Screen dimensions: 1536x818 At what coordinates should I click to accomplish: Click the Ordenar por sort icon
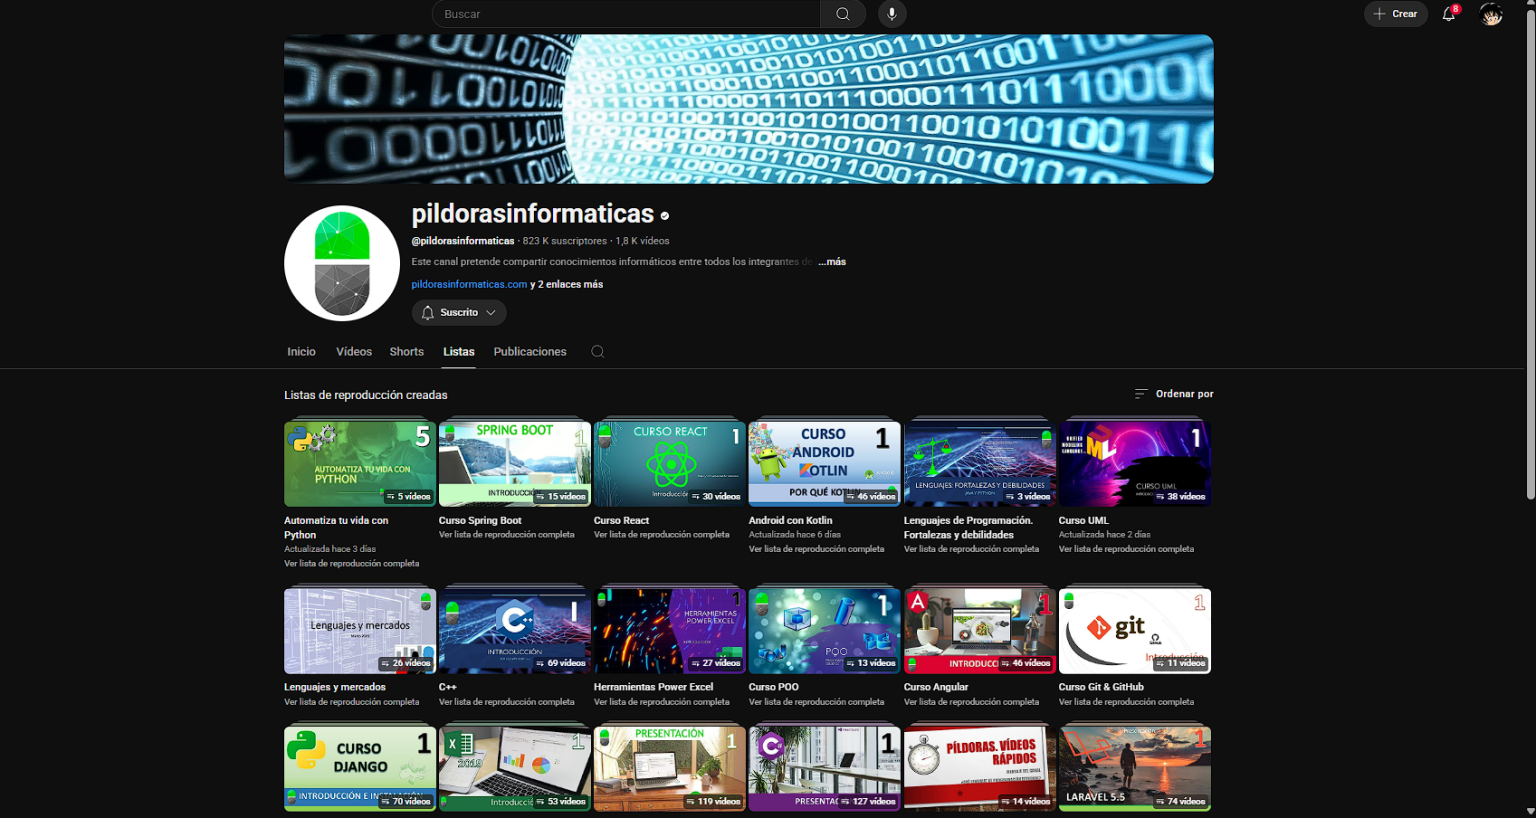click(x=1141, y=394)
